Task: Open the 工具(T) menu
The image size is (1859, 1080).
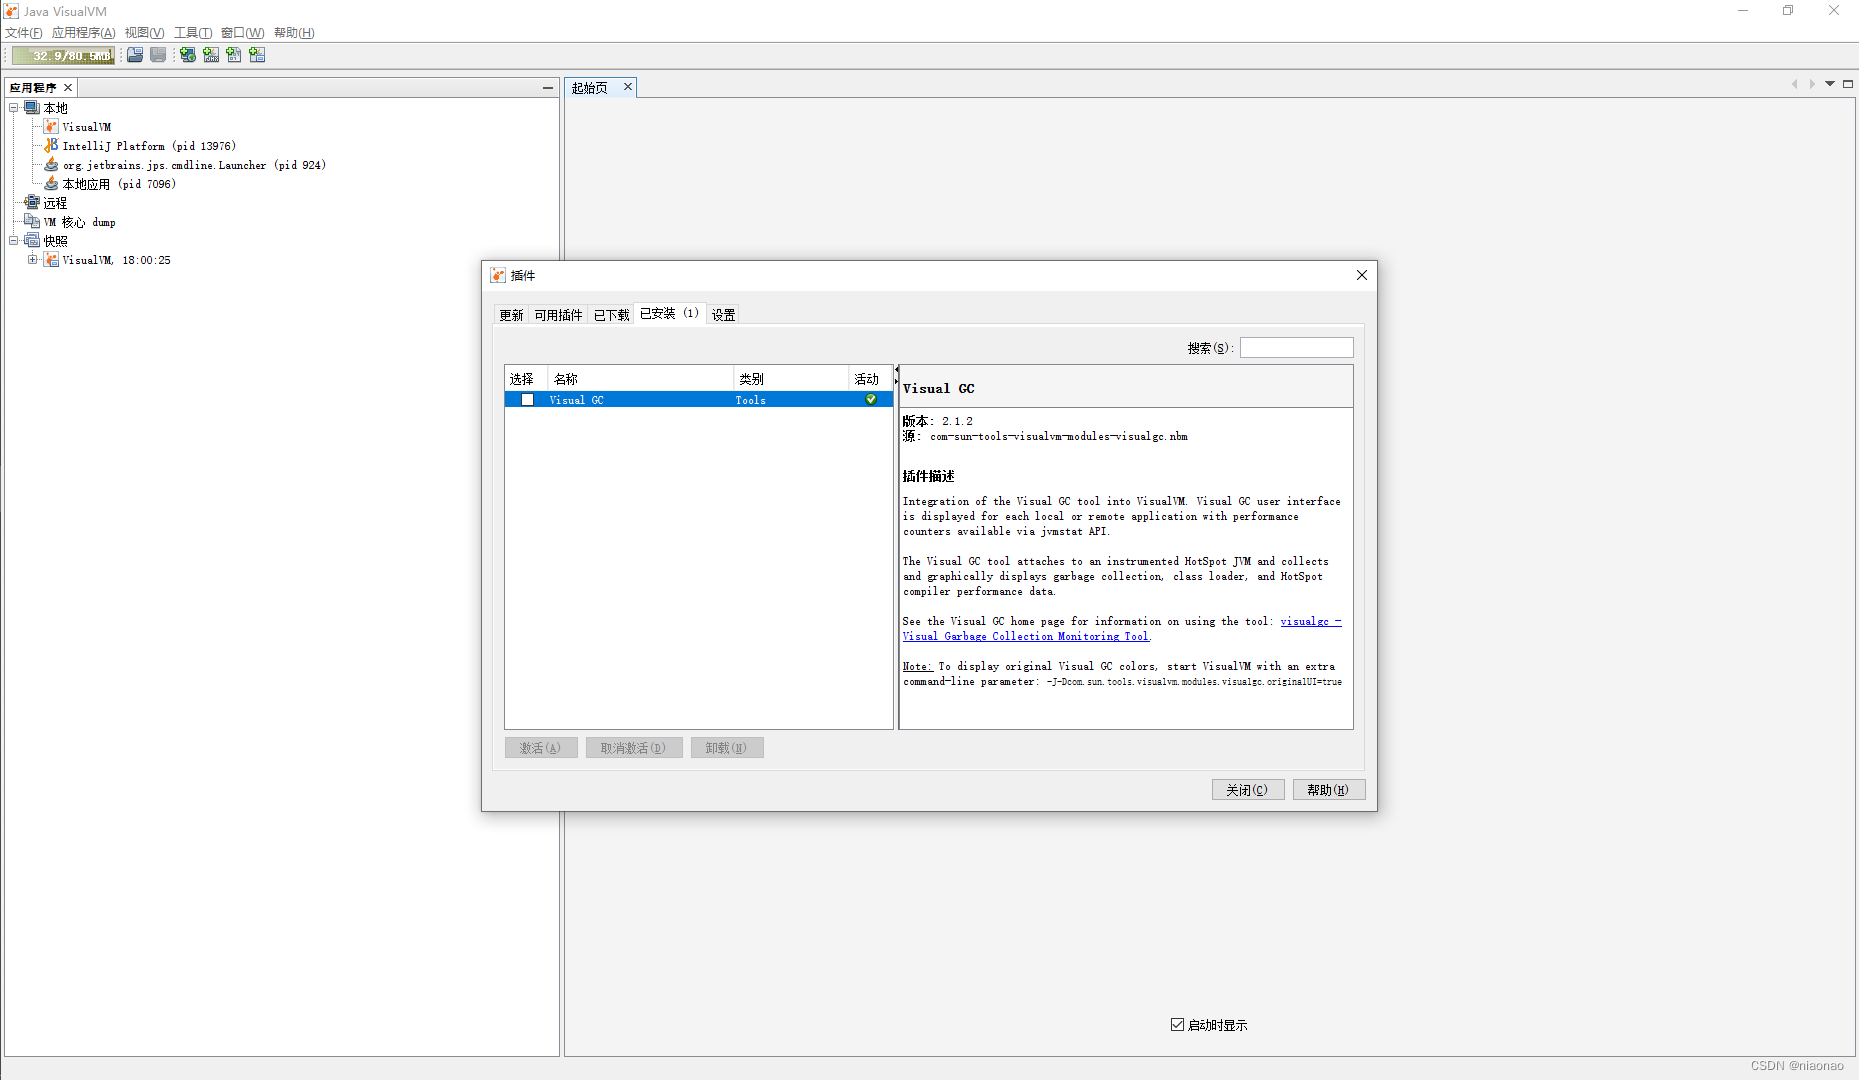Action: coord(193,33)
